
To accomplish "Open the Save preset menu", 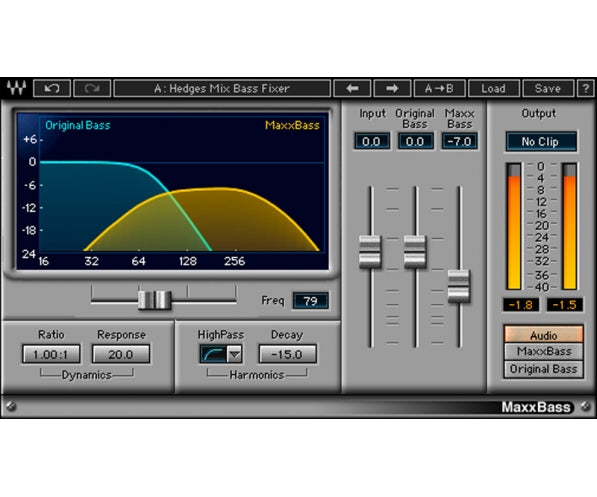I will (548, 89).
